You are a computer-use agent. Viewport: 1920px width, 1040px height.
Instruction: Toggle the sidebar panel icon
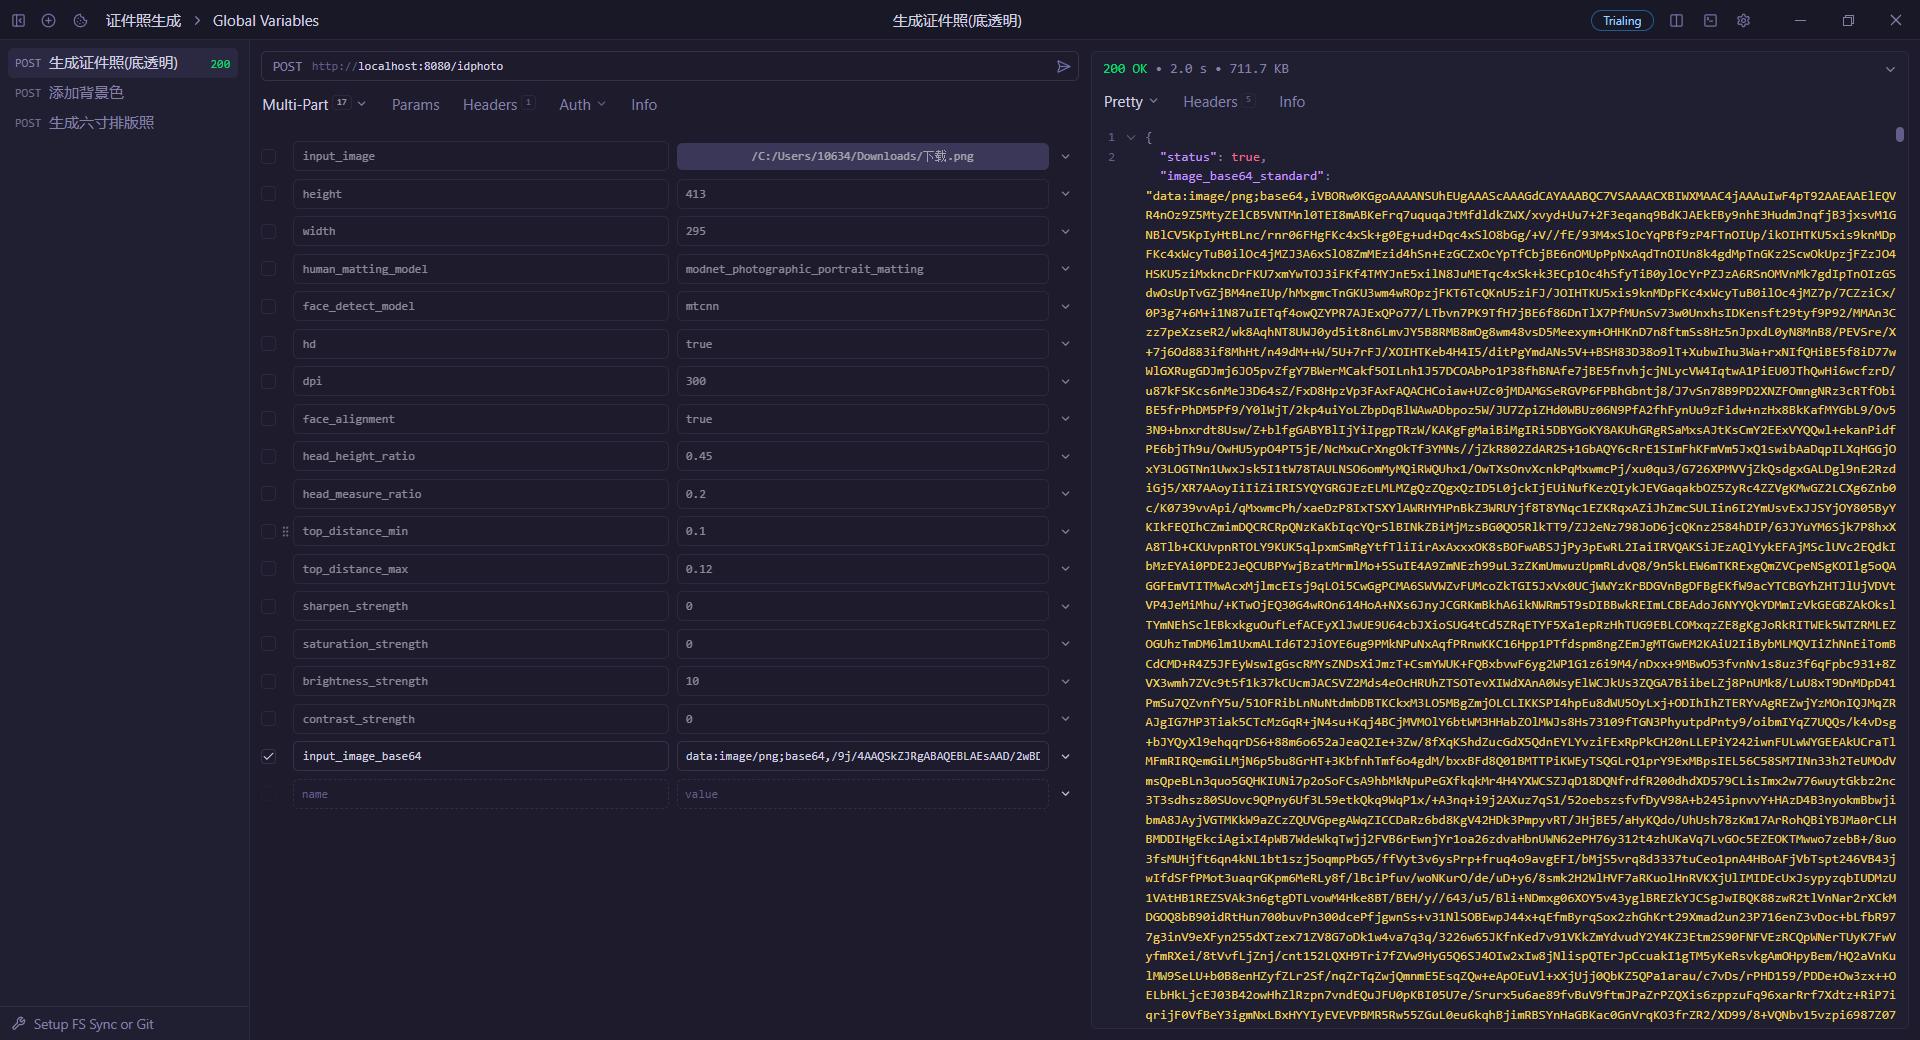[x=18, y=20]
